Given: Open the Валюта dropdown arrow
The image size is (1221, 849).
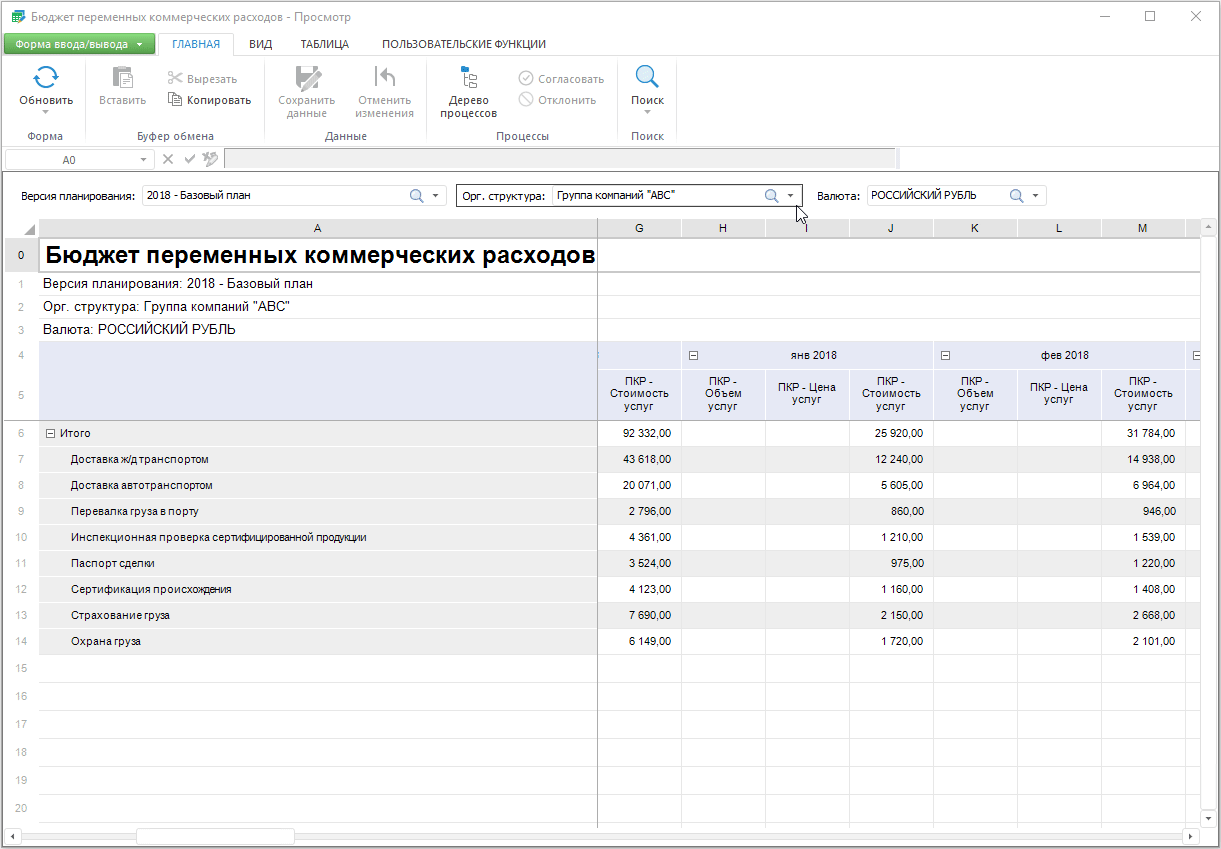Looking at the screenshot, I should (1035, 196).
